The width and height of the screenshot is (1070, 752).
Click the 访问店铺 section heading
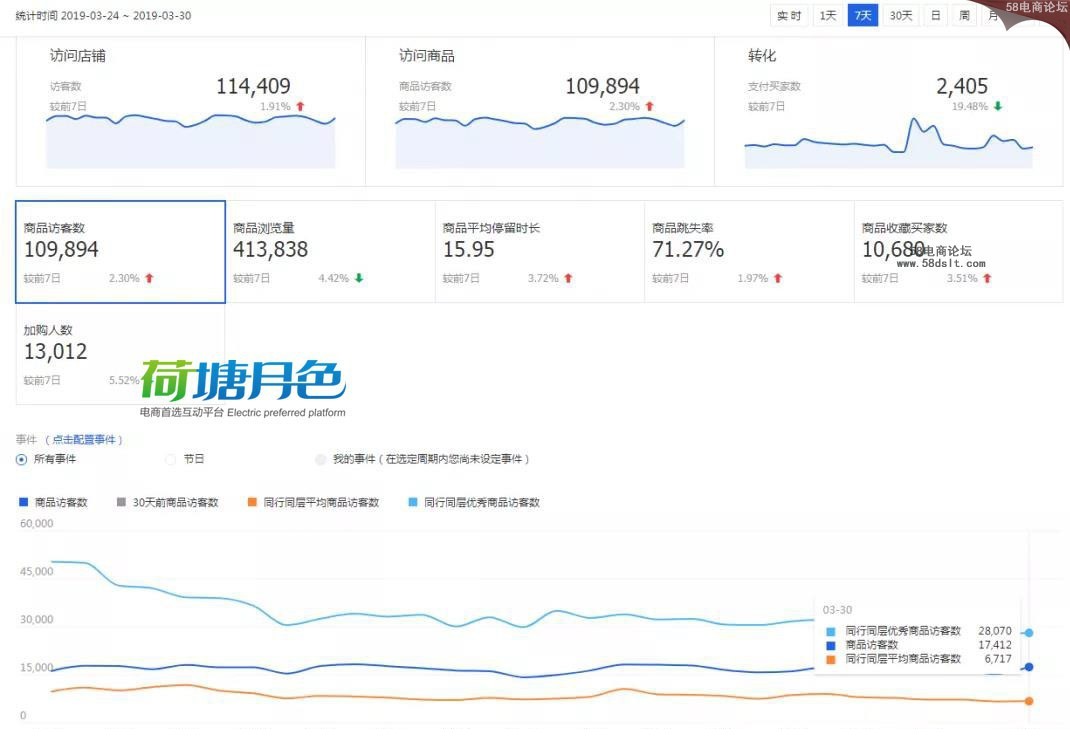click(x=78, y=56)
